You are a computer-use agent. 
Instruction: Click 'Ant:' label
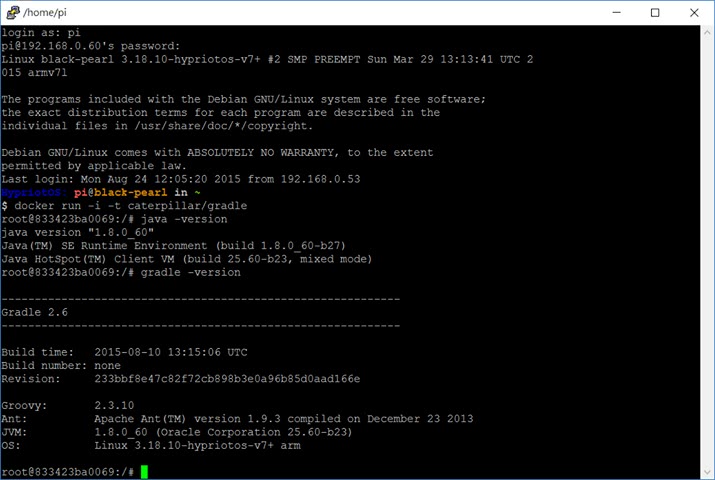[14, 418]
